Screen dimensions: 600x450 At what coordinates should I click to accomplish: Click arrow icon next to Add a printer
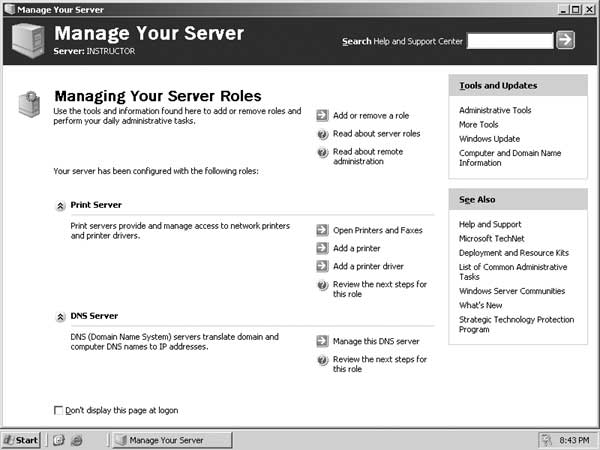322,248
